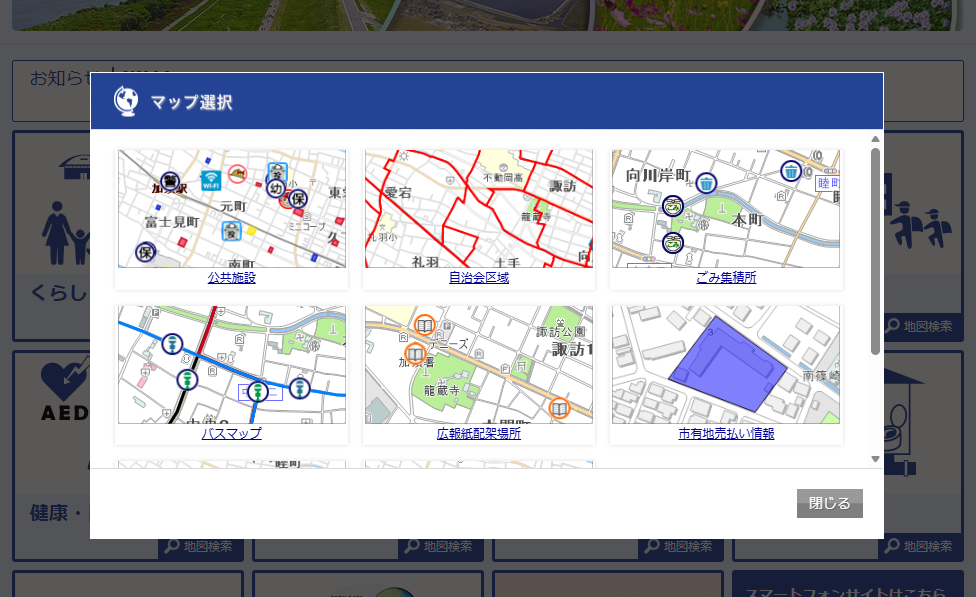Go to 広報紙配架場所 map link
The height and width of the screenshot is (597, 976).
[x=479, y=433]
